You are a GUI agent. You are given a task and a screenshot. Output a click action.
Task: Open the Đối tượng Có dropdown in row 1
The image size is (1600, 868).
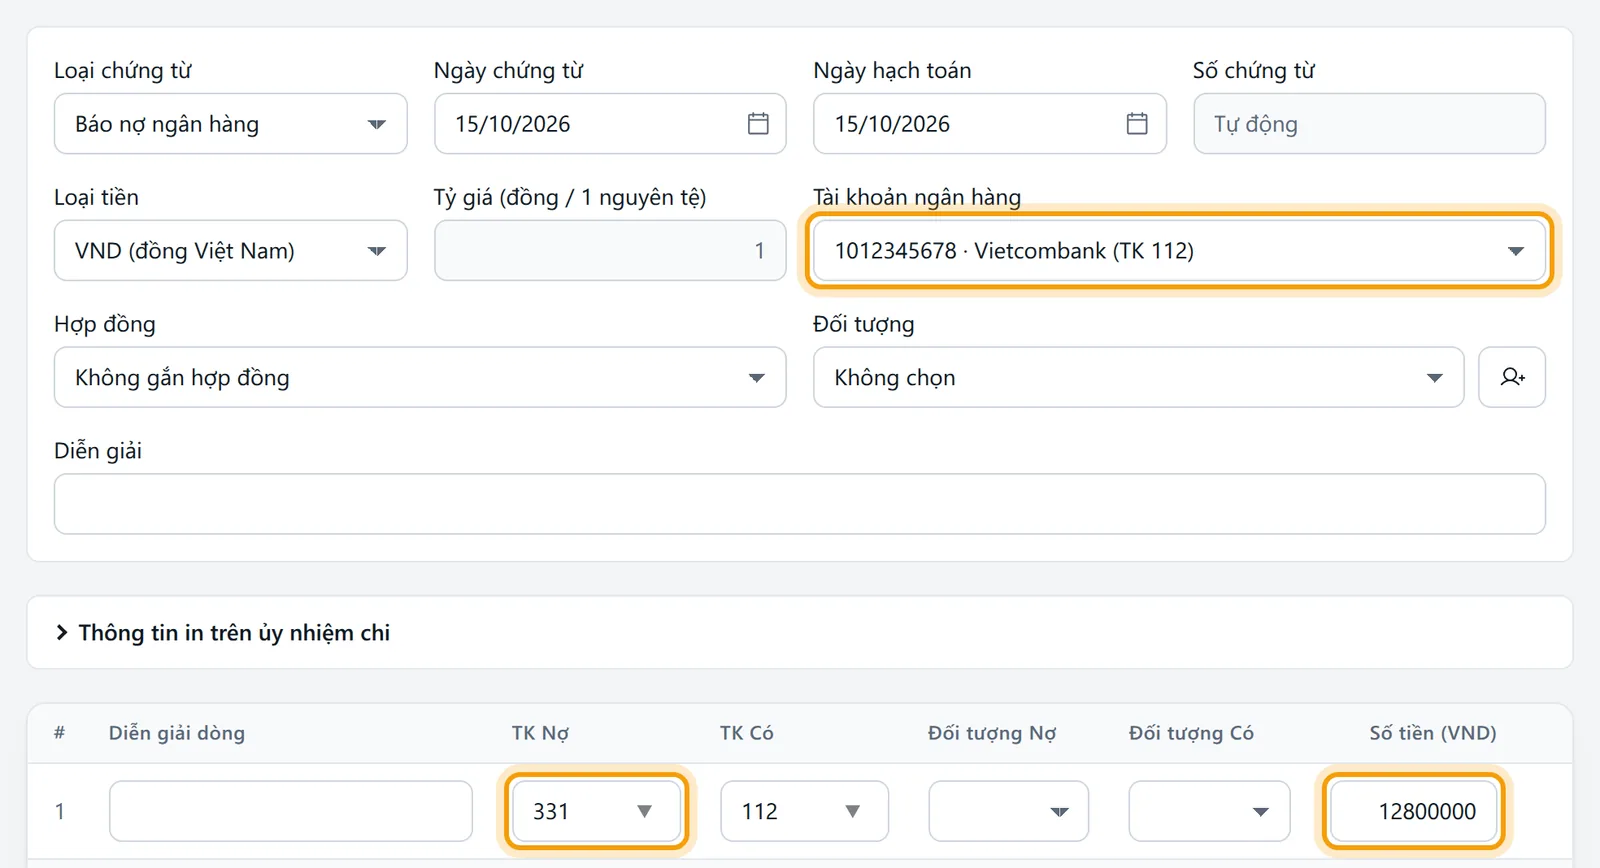coord(1209,811)
